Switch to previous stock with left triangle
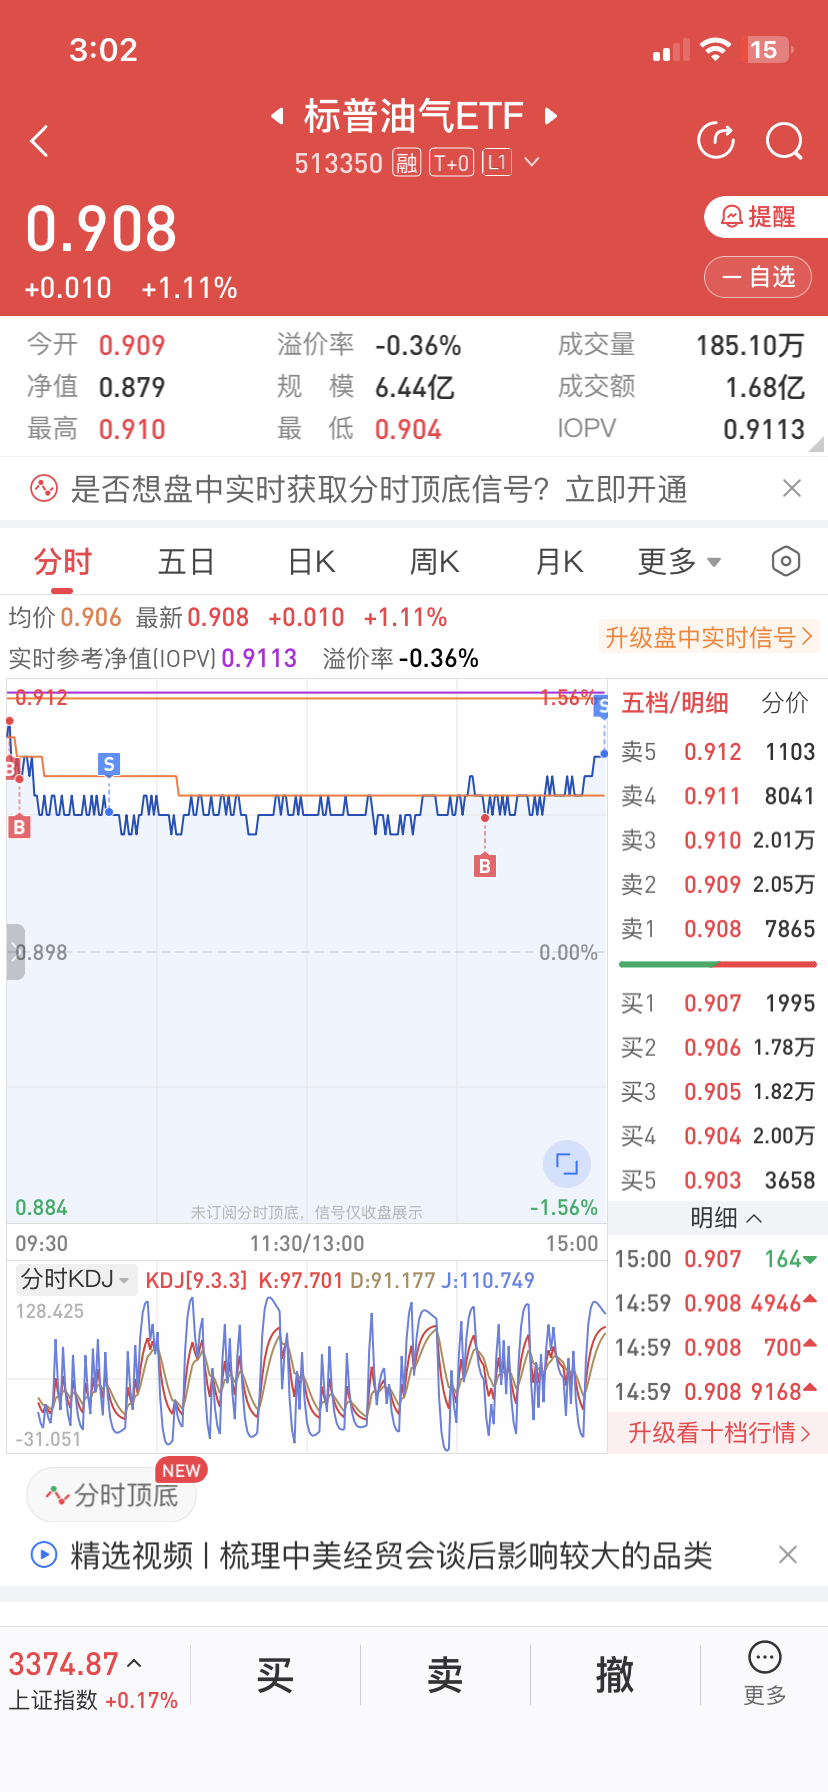828x1792 pixels. pyautogui.click(x=278, y=116)
